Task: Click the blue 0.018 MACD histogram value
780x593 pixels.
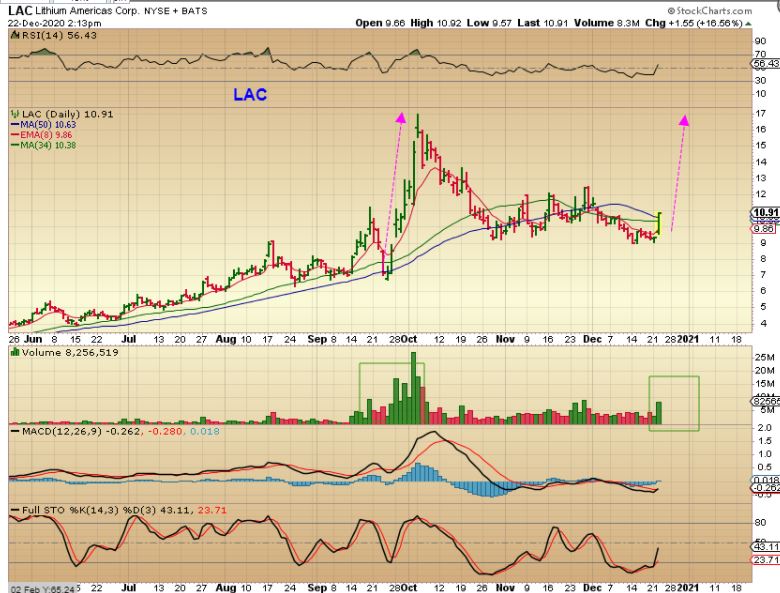Action: pos(205,431)
